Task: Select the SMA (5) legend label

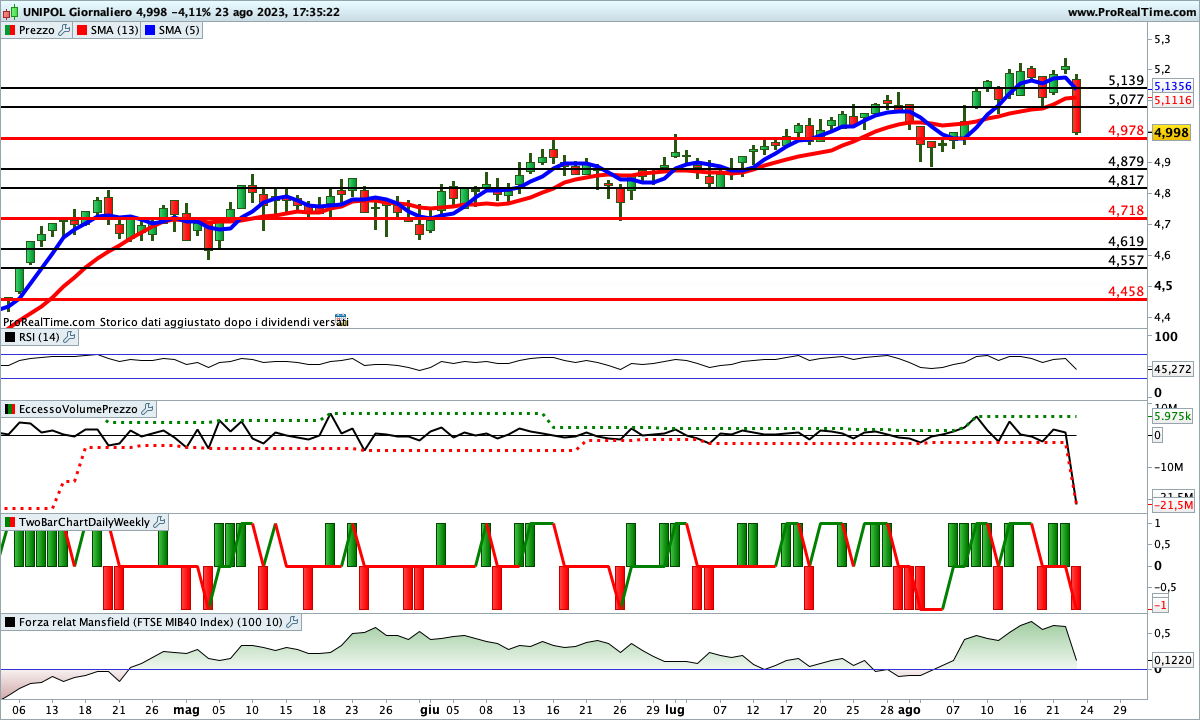Action: (181, 30)
